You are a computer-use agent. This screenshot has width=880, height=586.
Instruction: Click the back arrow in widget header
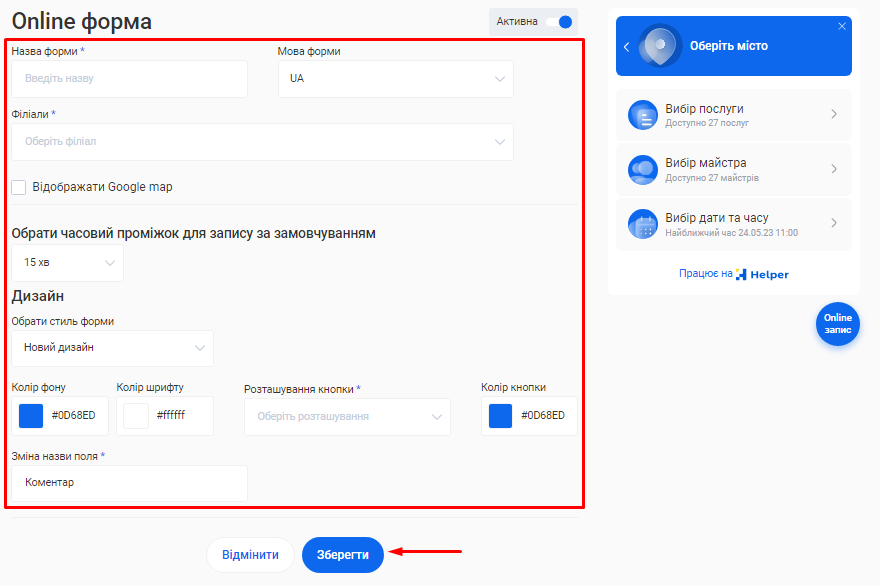[627, 47]
